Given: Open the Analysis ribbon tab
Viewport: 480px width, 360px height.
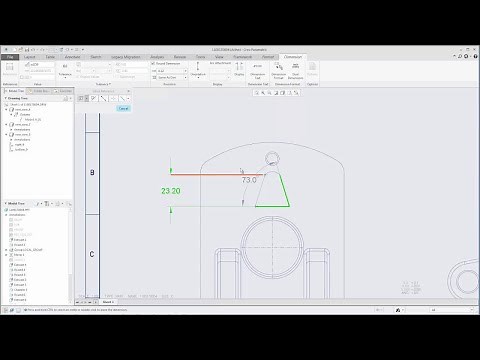Looking at the screenshot, I should pos(157,57).
